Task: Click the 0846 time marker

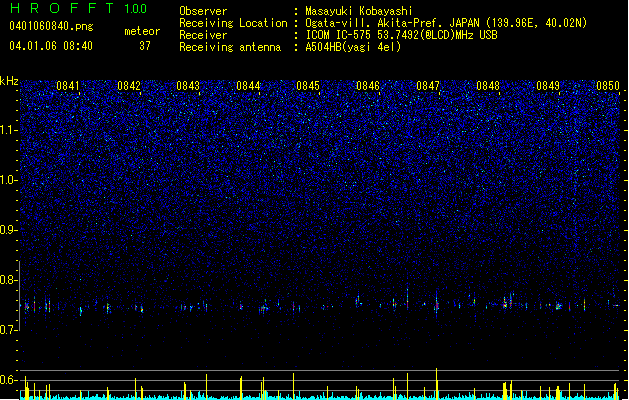Action: (368, 86)
